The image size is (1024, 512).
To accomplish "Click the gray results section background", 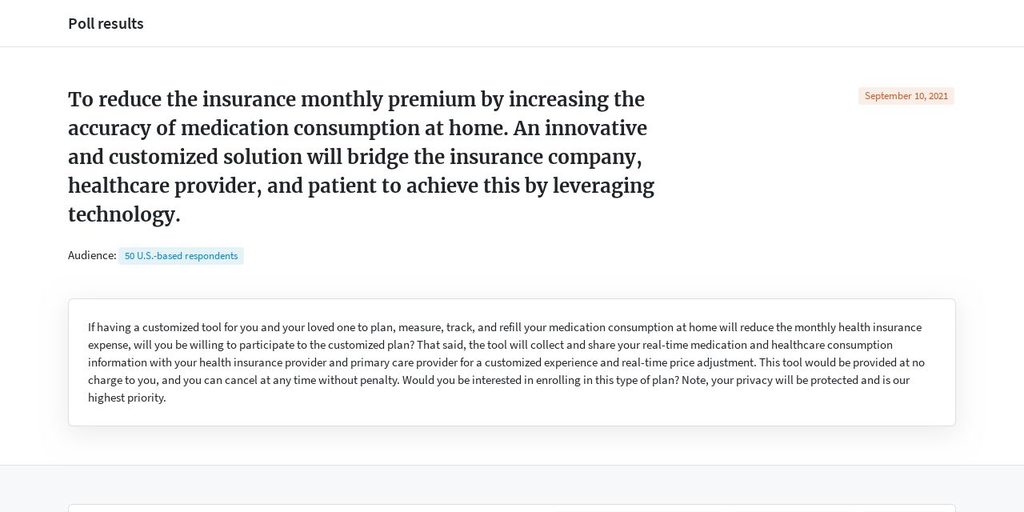I will (x=512, y=483).
